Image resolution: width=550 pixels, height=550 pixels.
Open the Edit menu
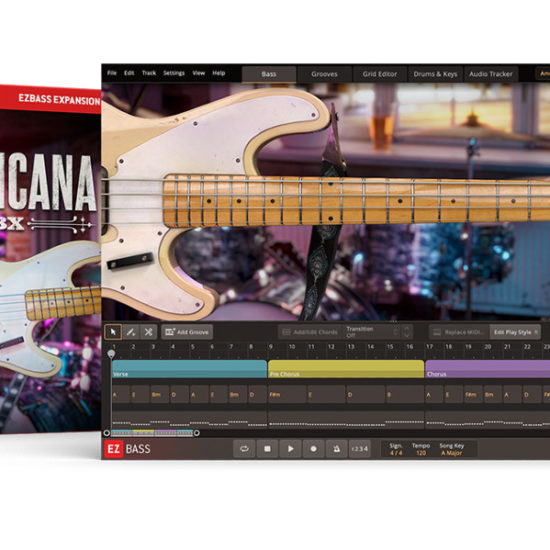pos(129,73)
